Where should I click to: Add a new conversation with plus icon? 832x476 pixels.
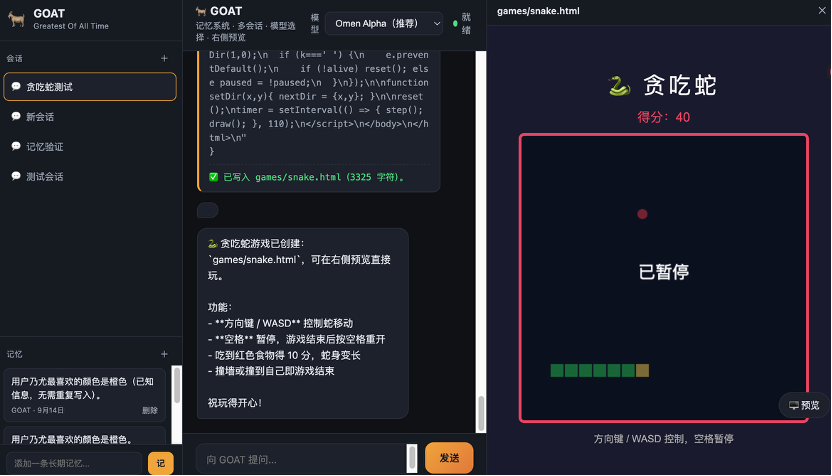click(x=164, y=58)
